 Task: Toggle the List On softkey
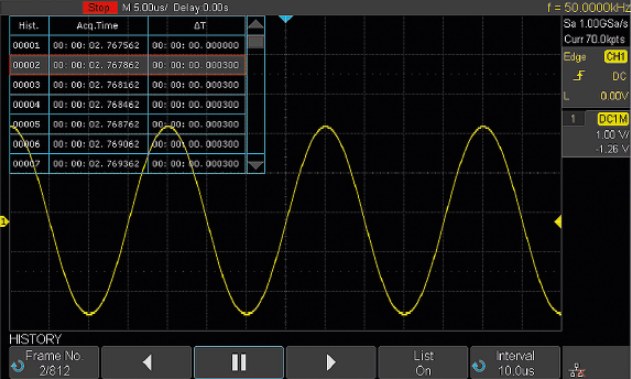(x=423, y=363)
